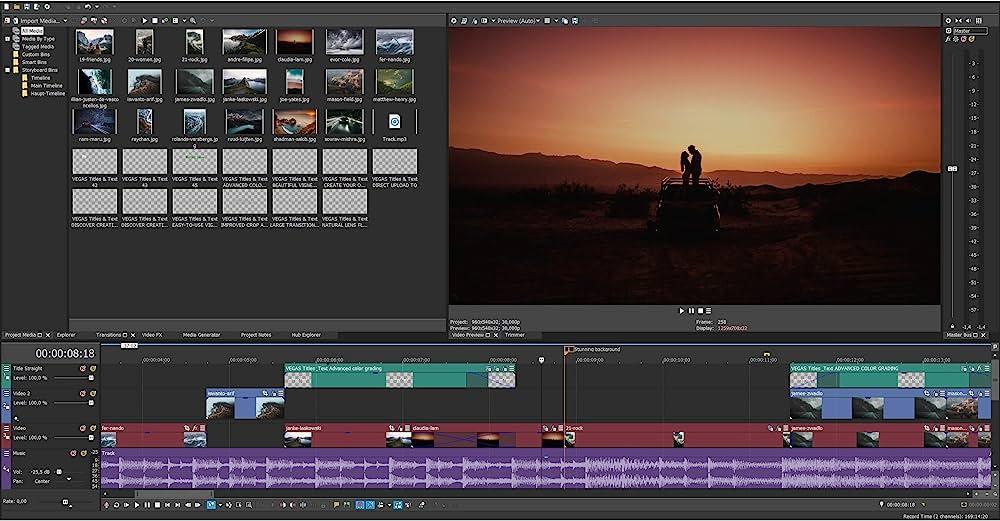Save the project from the top toolbar

(27, 6)
